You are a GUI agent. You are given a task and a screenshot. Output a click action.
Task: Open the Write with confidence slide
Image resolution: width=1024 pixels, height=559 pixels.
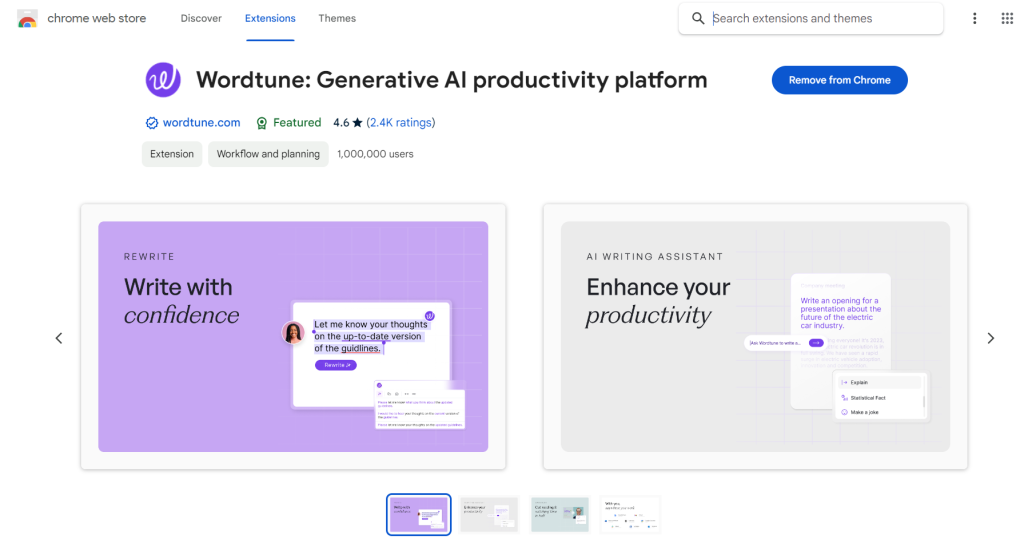click(x=293, y=336)
